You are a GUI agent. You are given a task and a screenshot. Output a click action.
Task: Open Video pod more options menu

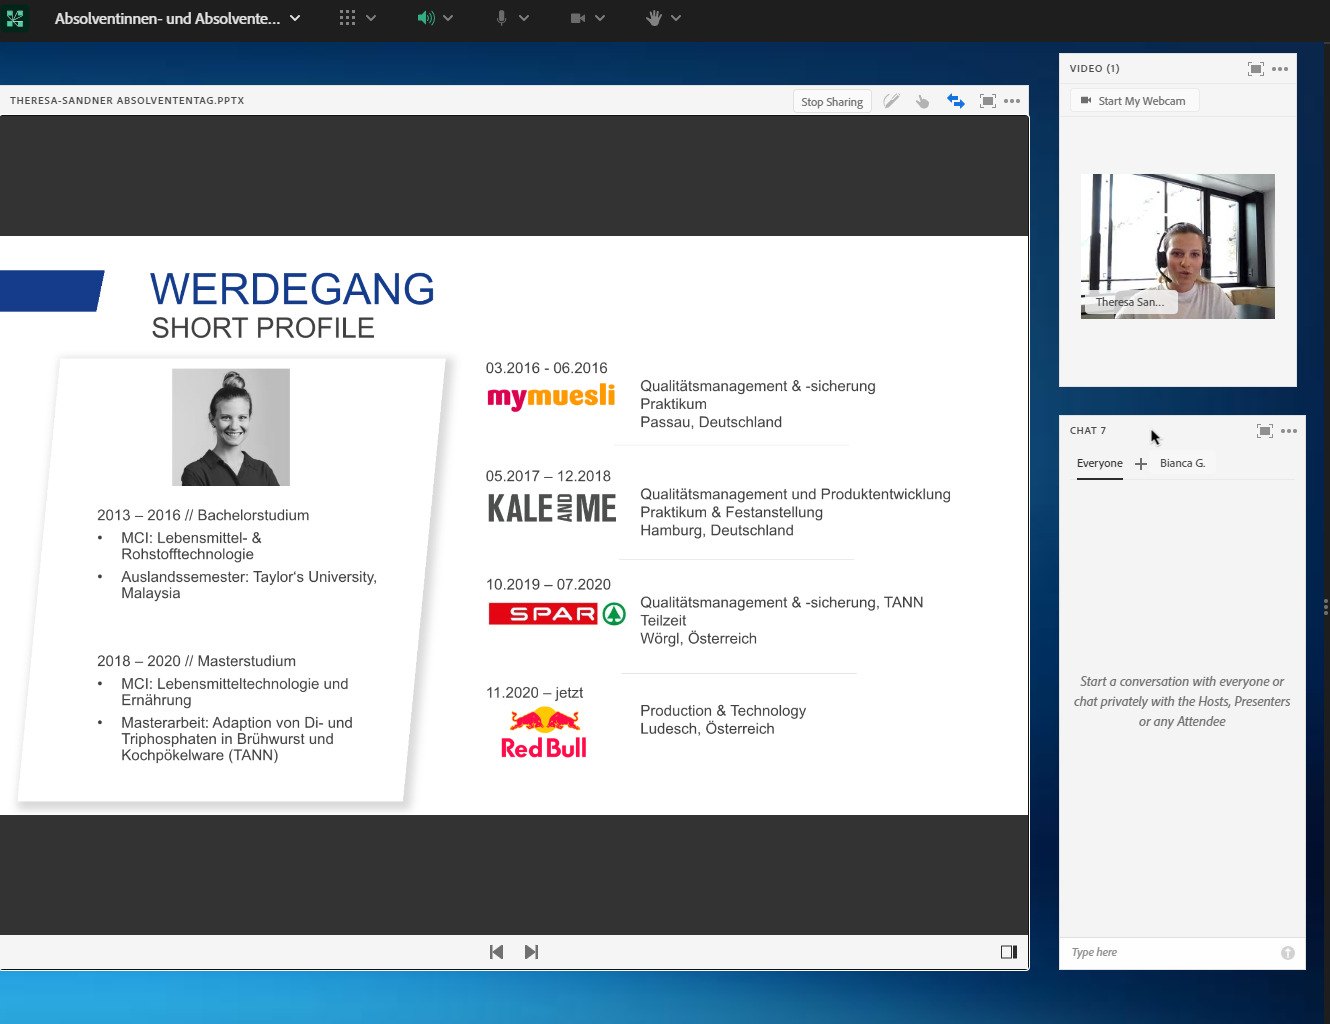point(1280,69)
